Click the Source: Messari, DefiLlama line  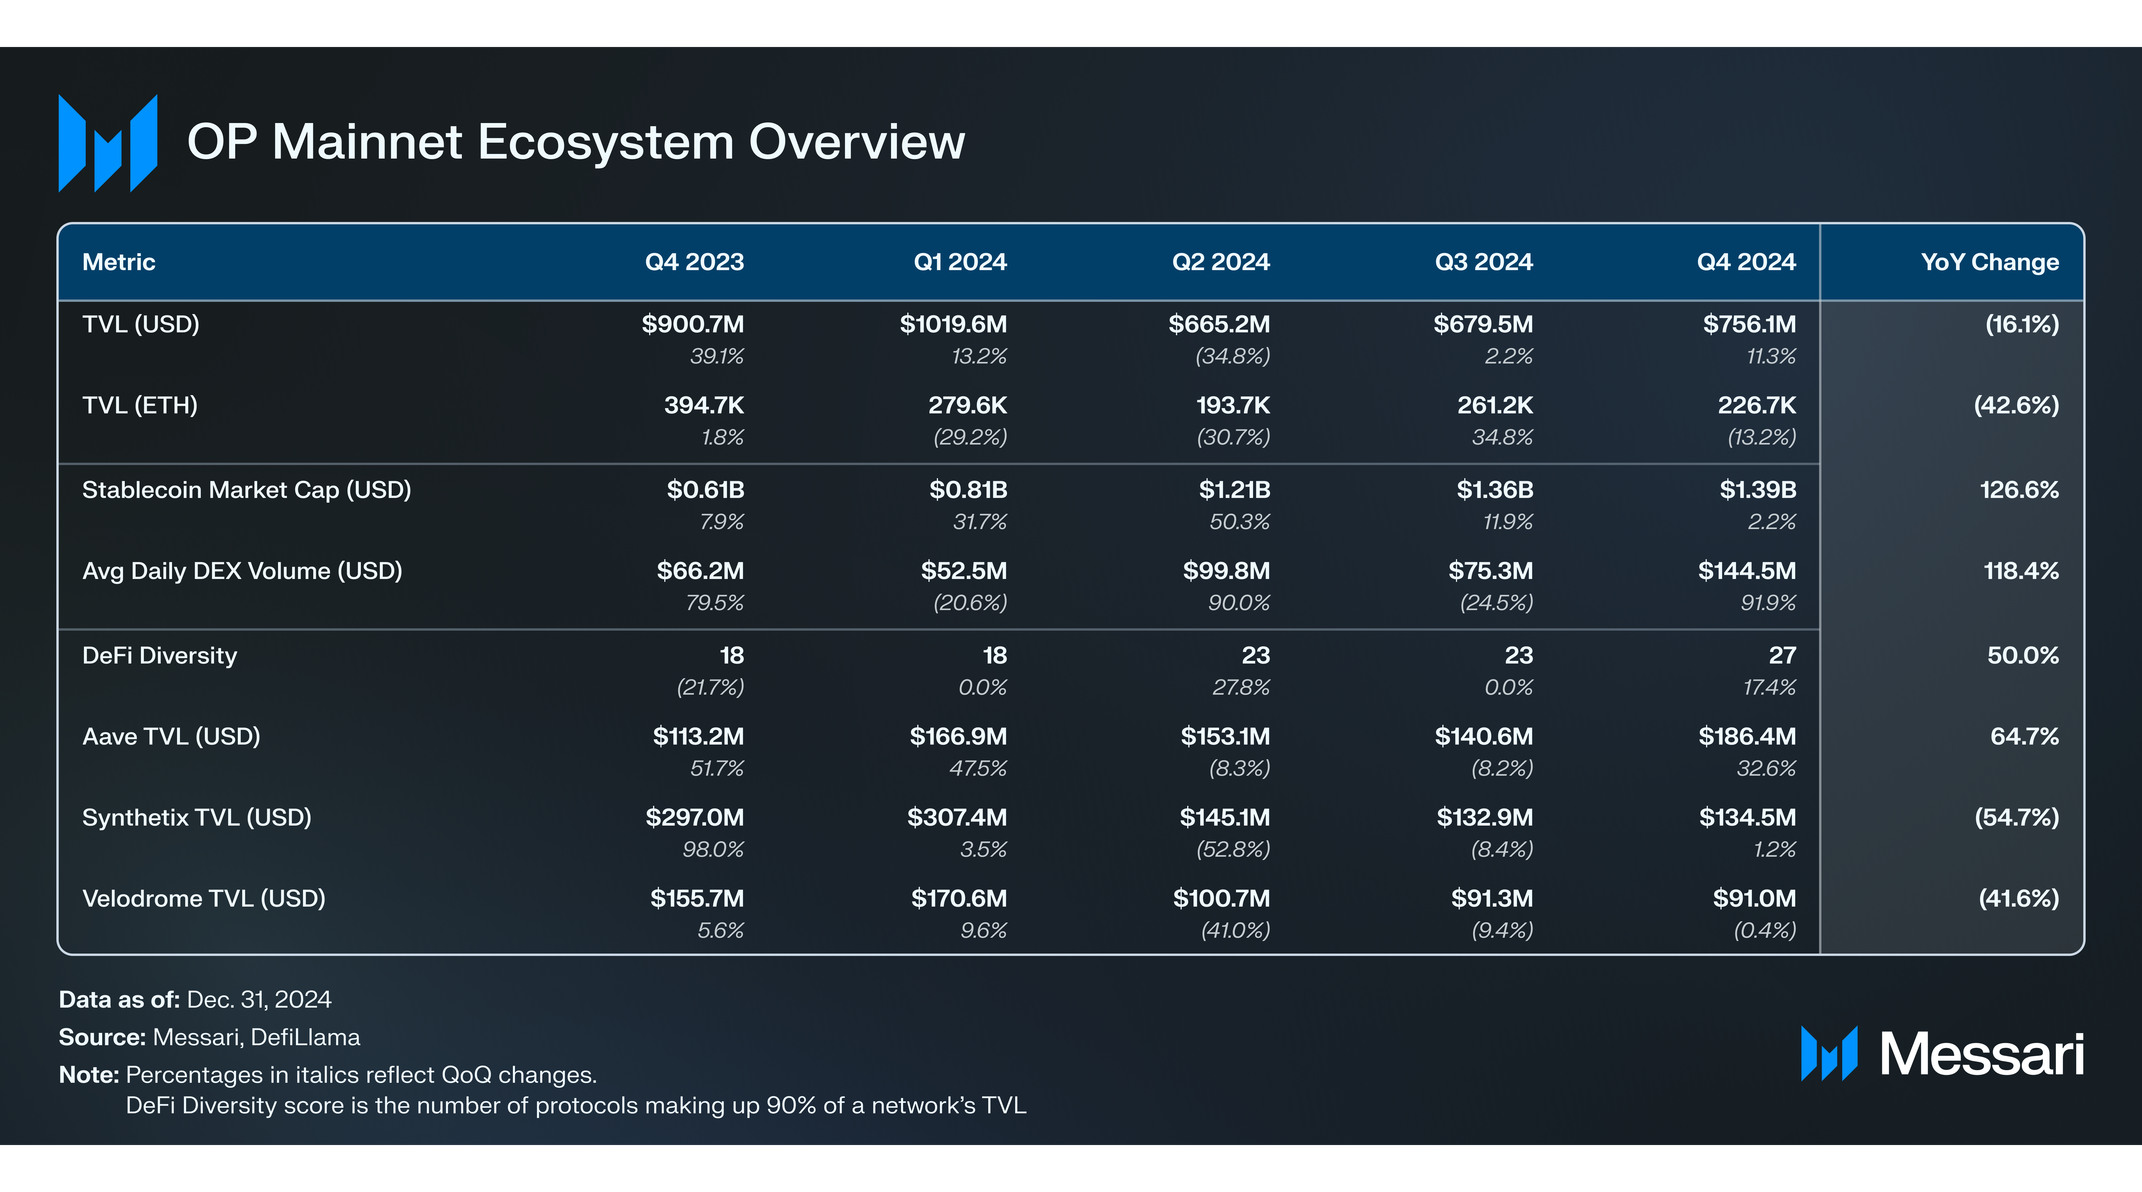(209, 1038)
